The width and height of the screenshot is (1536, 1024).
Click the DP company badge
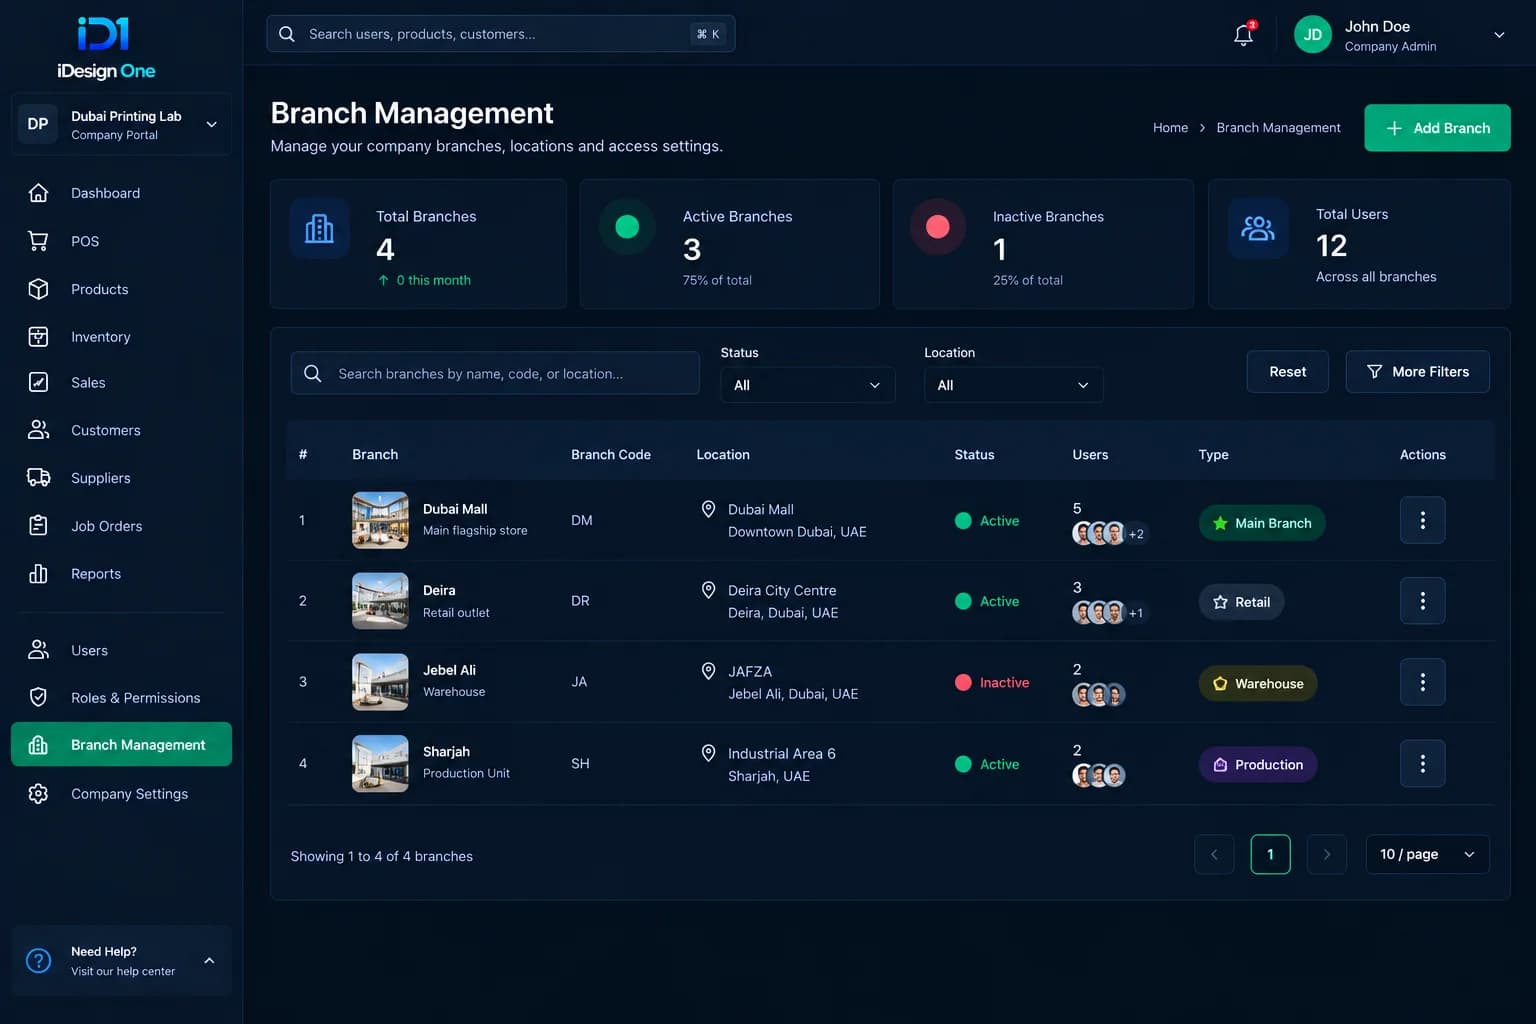point(38,124)
